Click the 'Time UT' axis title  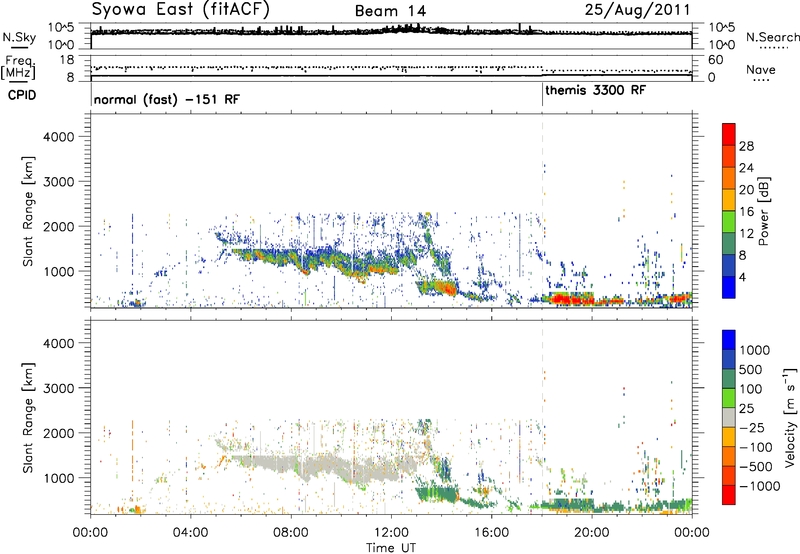click(x=391, y=548)
